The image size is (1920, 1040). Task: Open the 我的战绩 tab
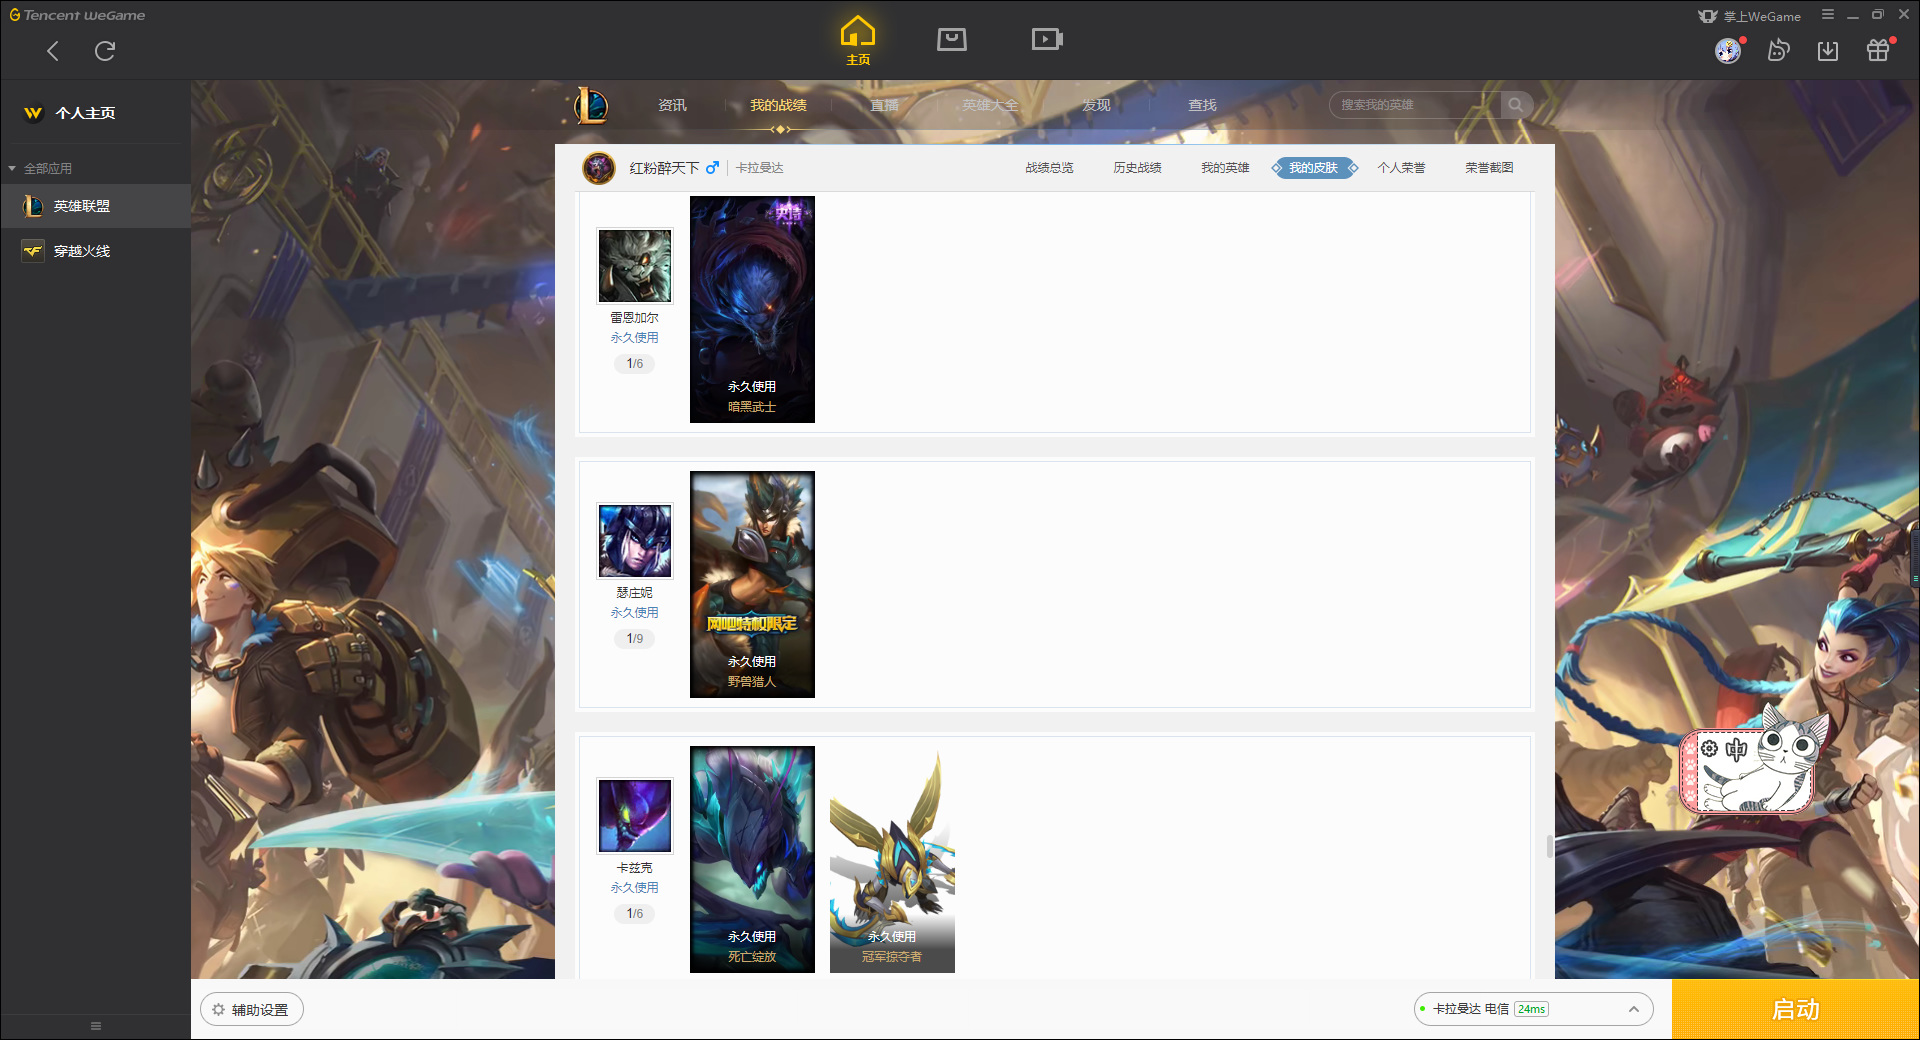point(778,105)
